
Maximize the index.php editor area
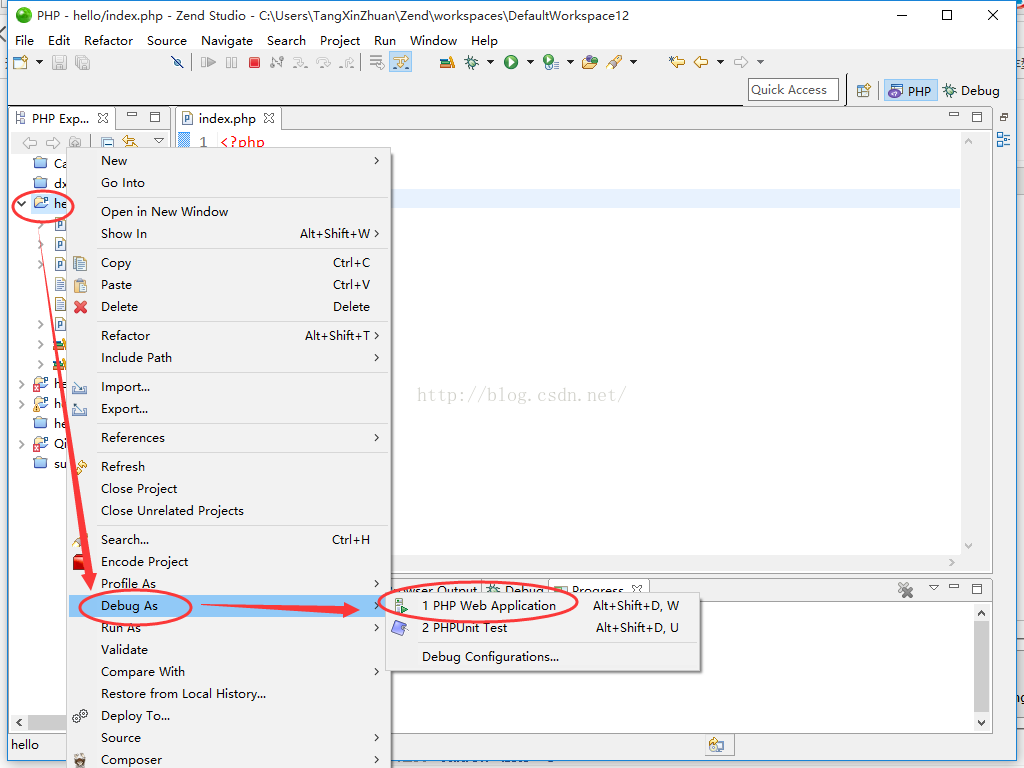tap(977, 117)
